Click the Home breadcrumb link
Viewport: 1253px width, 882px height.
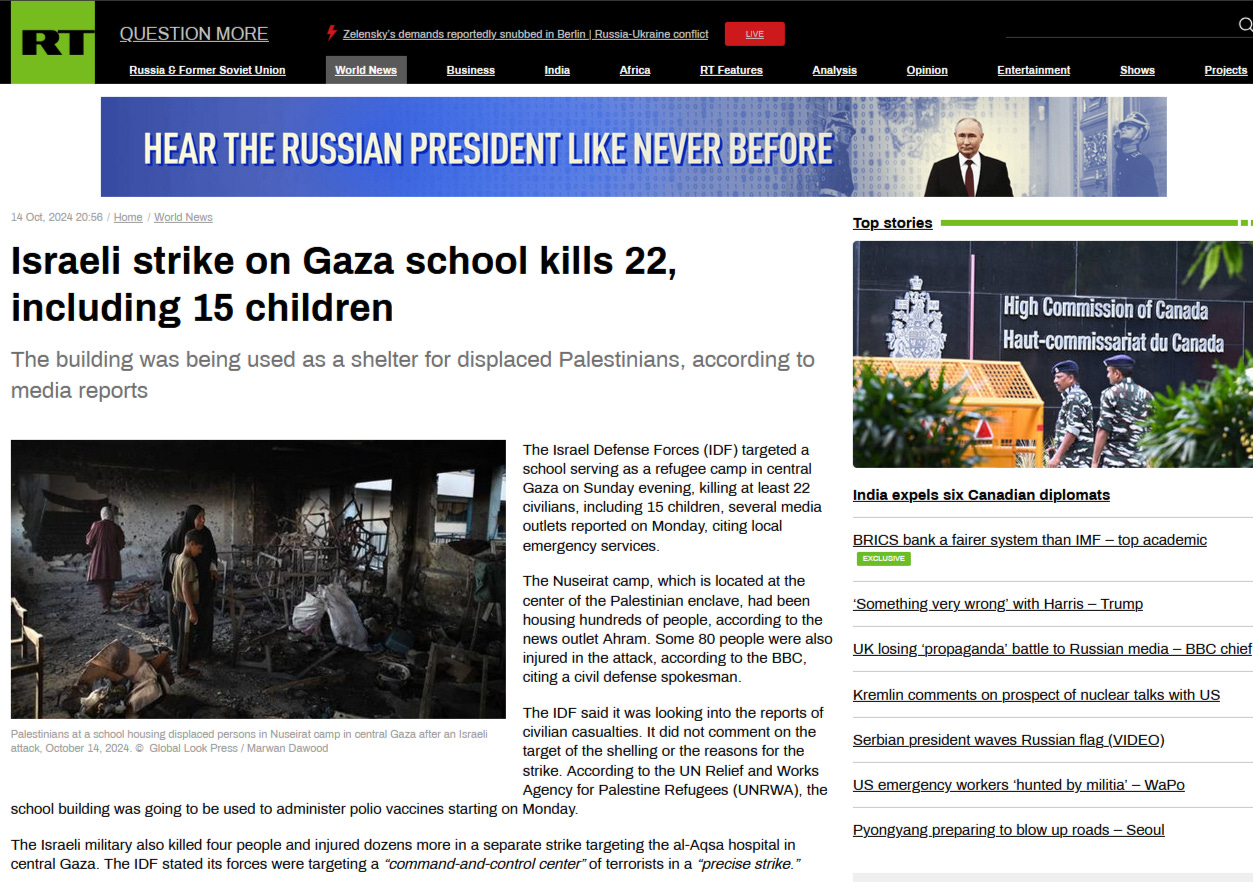(x=128, y=217)
